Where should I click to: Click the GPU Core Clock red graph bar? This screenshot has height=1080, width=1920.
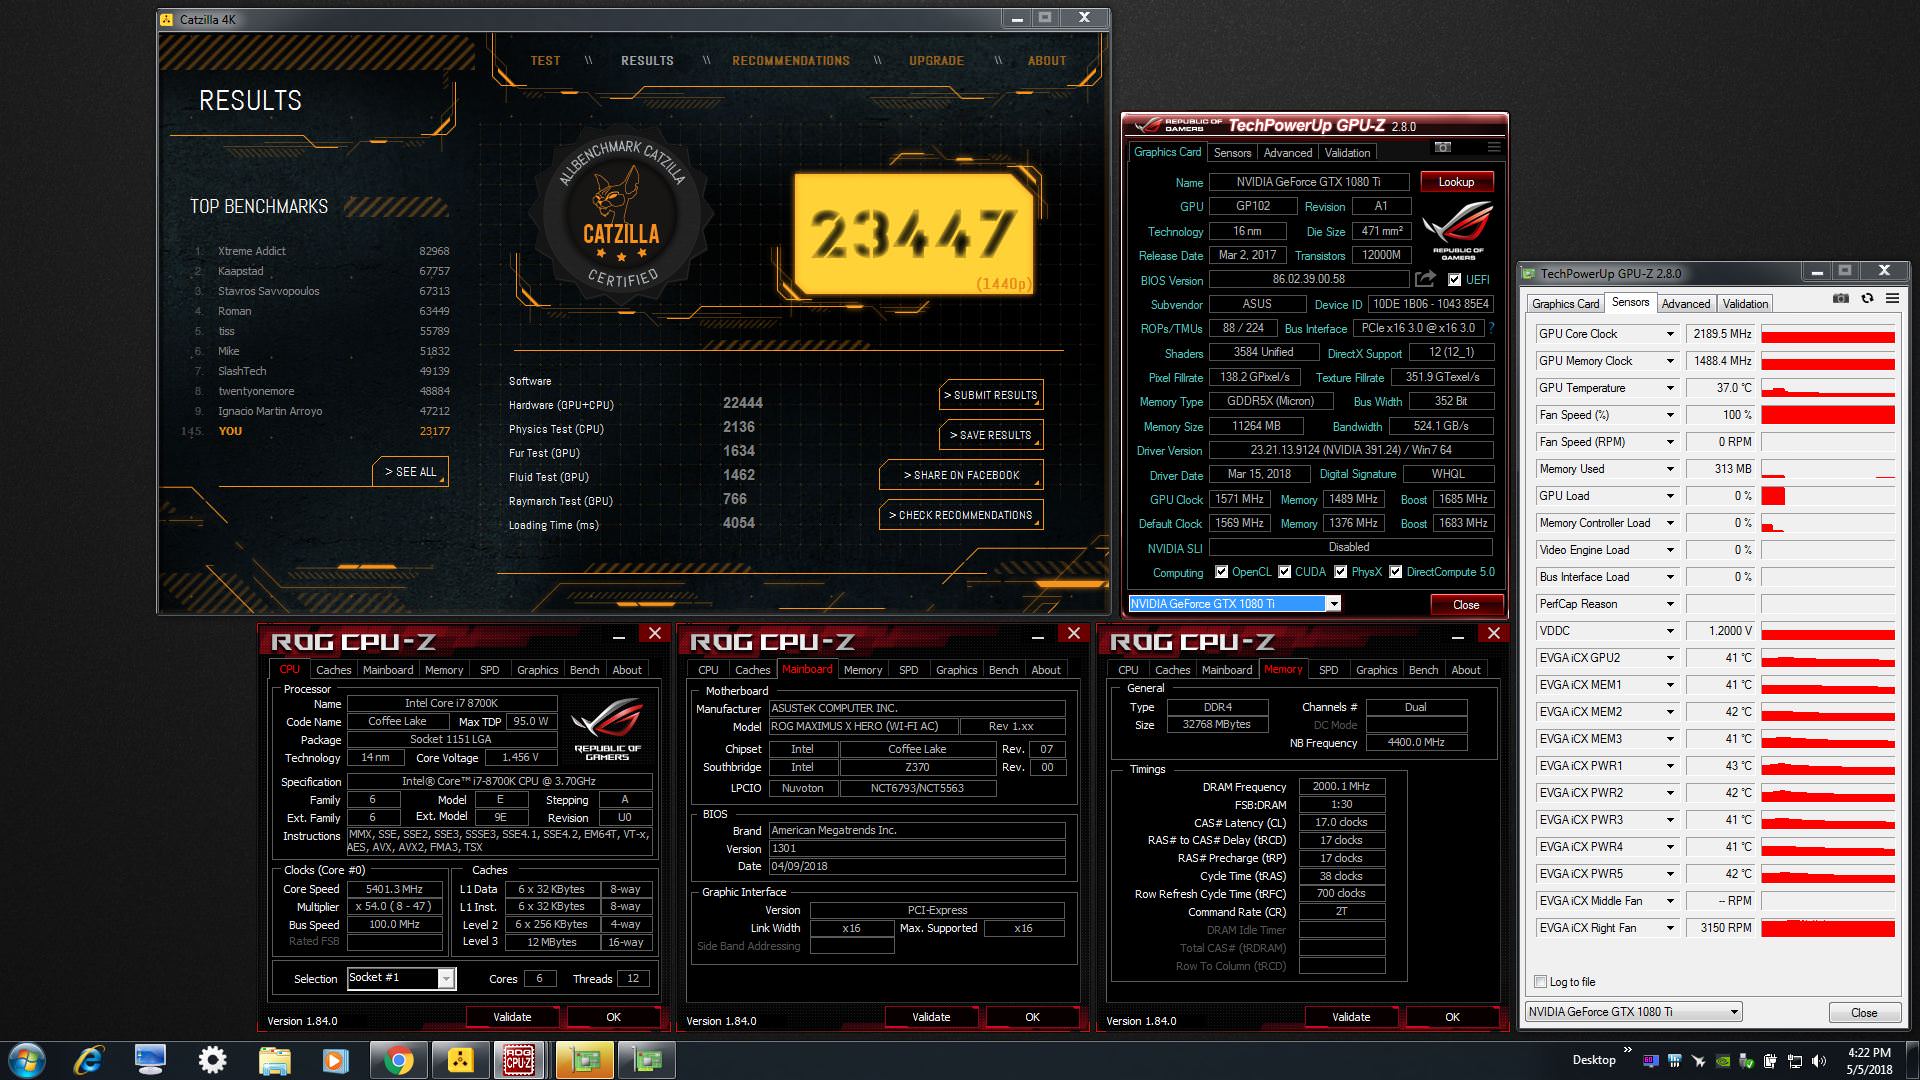(1828, 334)
